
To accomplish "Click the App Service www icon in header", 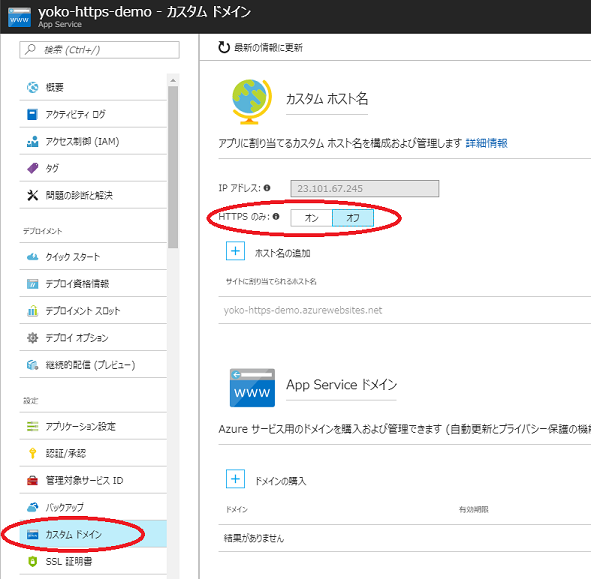I will 20,17.
